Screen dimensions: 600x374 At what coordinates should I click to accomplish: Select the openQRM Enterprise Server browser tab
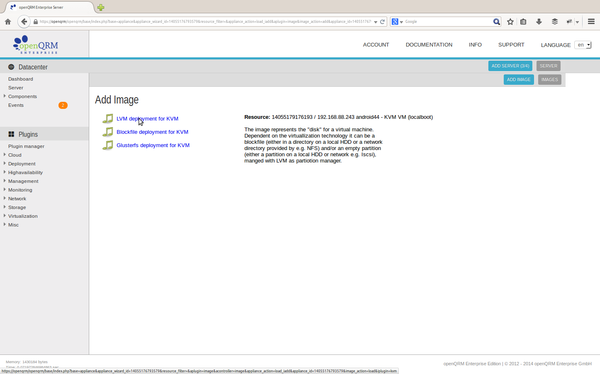click(x=49, y=7)
